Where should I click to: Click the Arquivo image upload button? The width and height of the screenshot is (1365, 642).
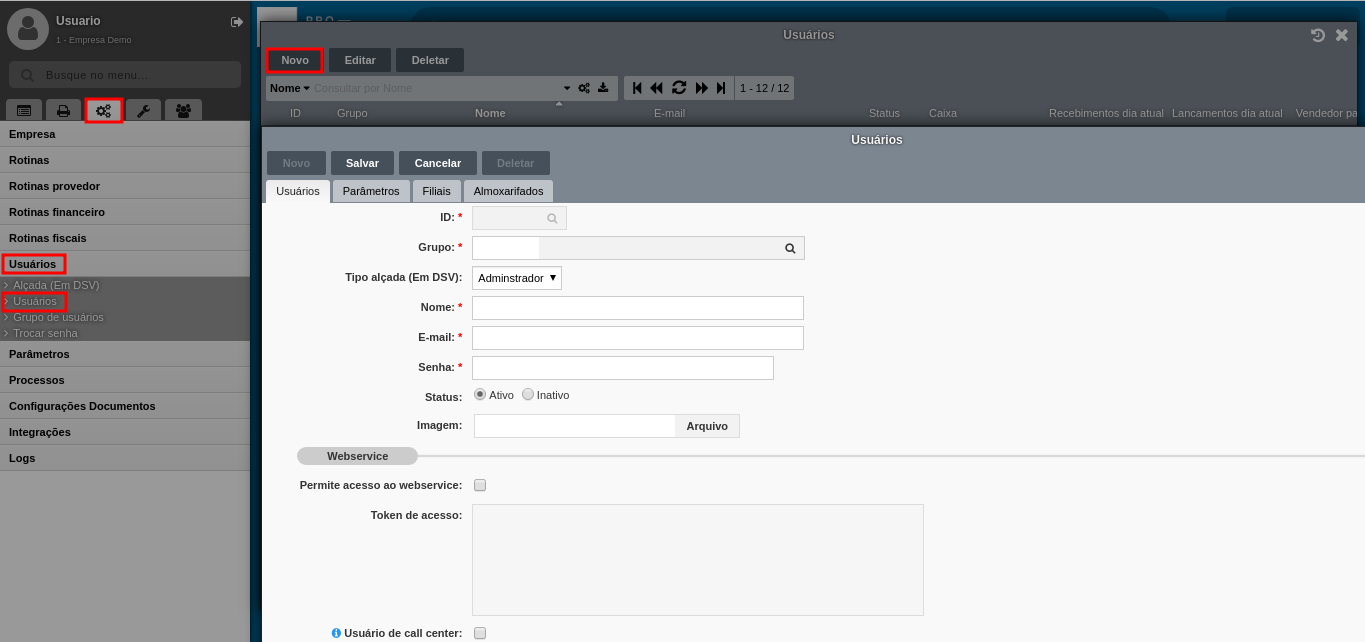(x=707, y=426)
